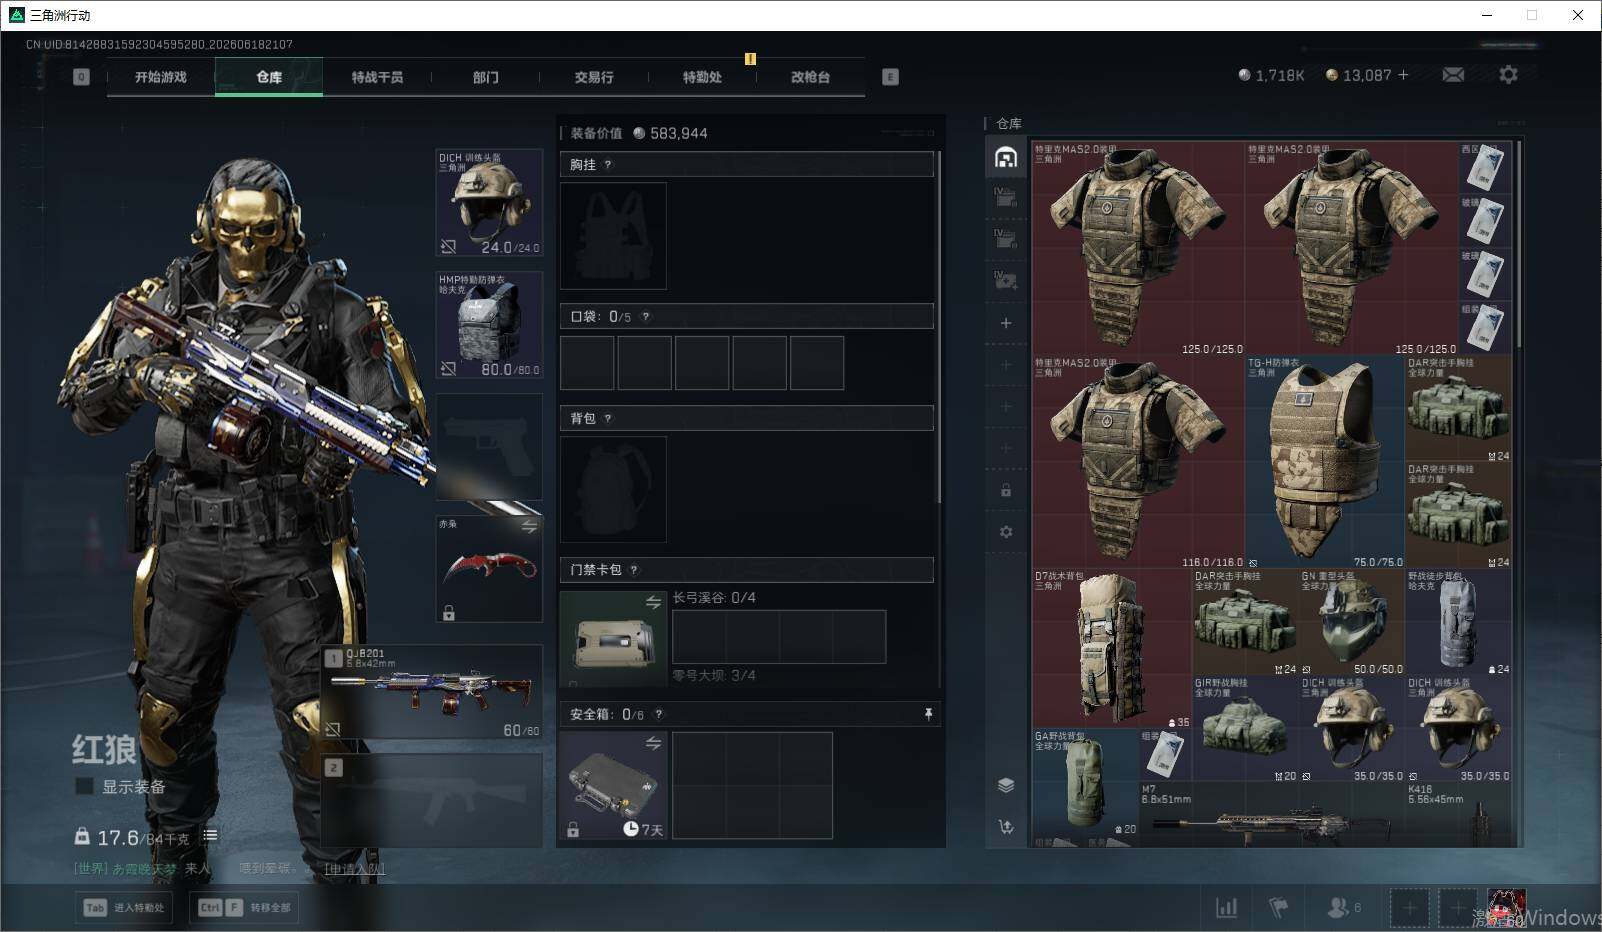Click the sort items icon in warehouse sidebar
Viewport: 1602px width, 932px height.
point(1006,827)
